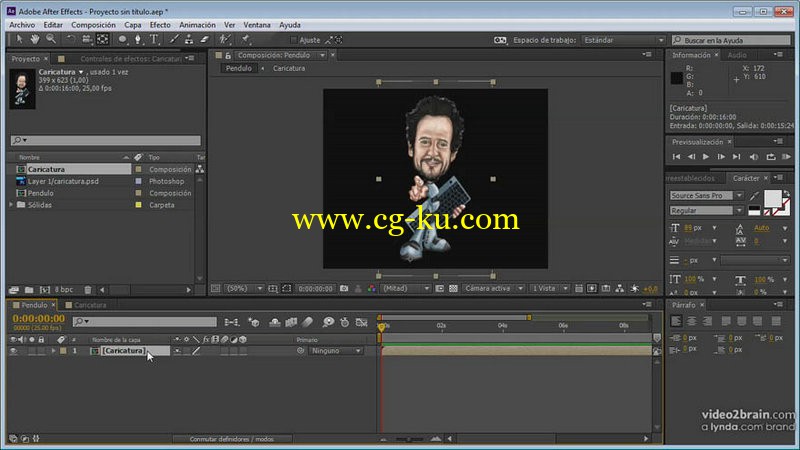Open the Regular font style dropdown

tap(706, 210)
